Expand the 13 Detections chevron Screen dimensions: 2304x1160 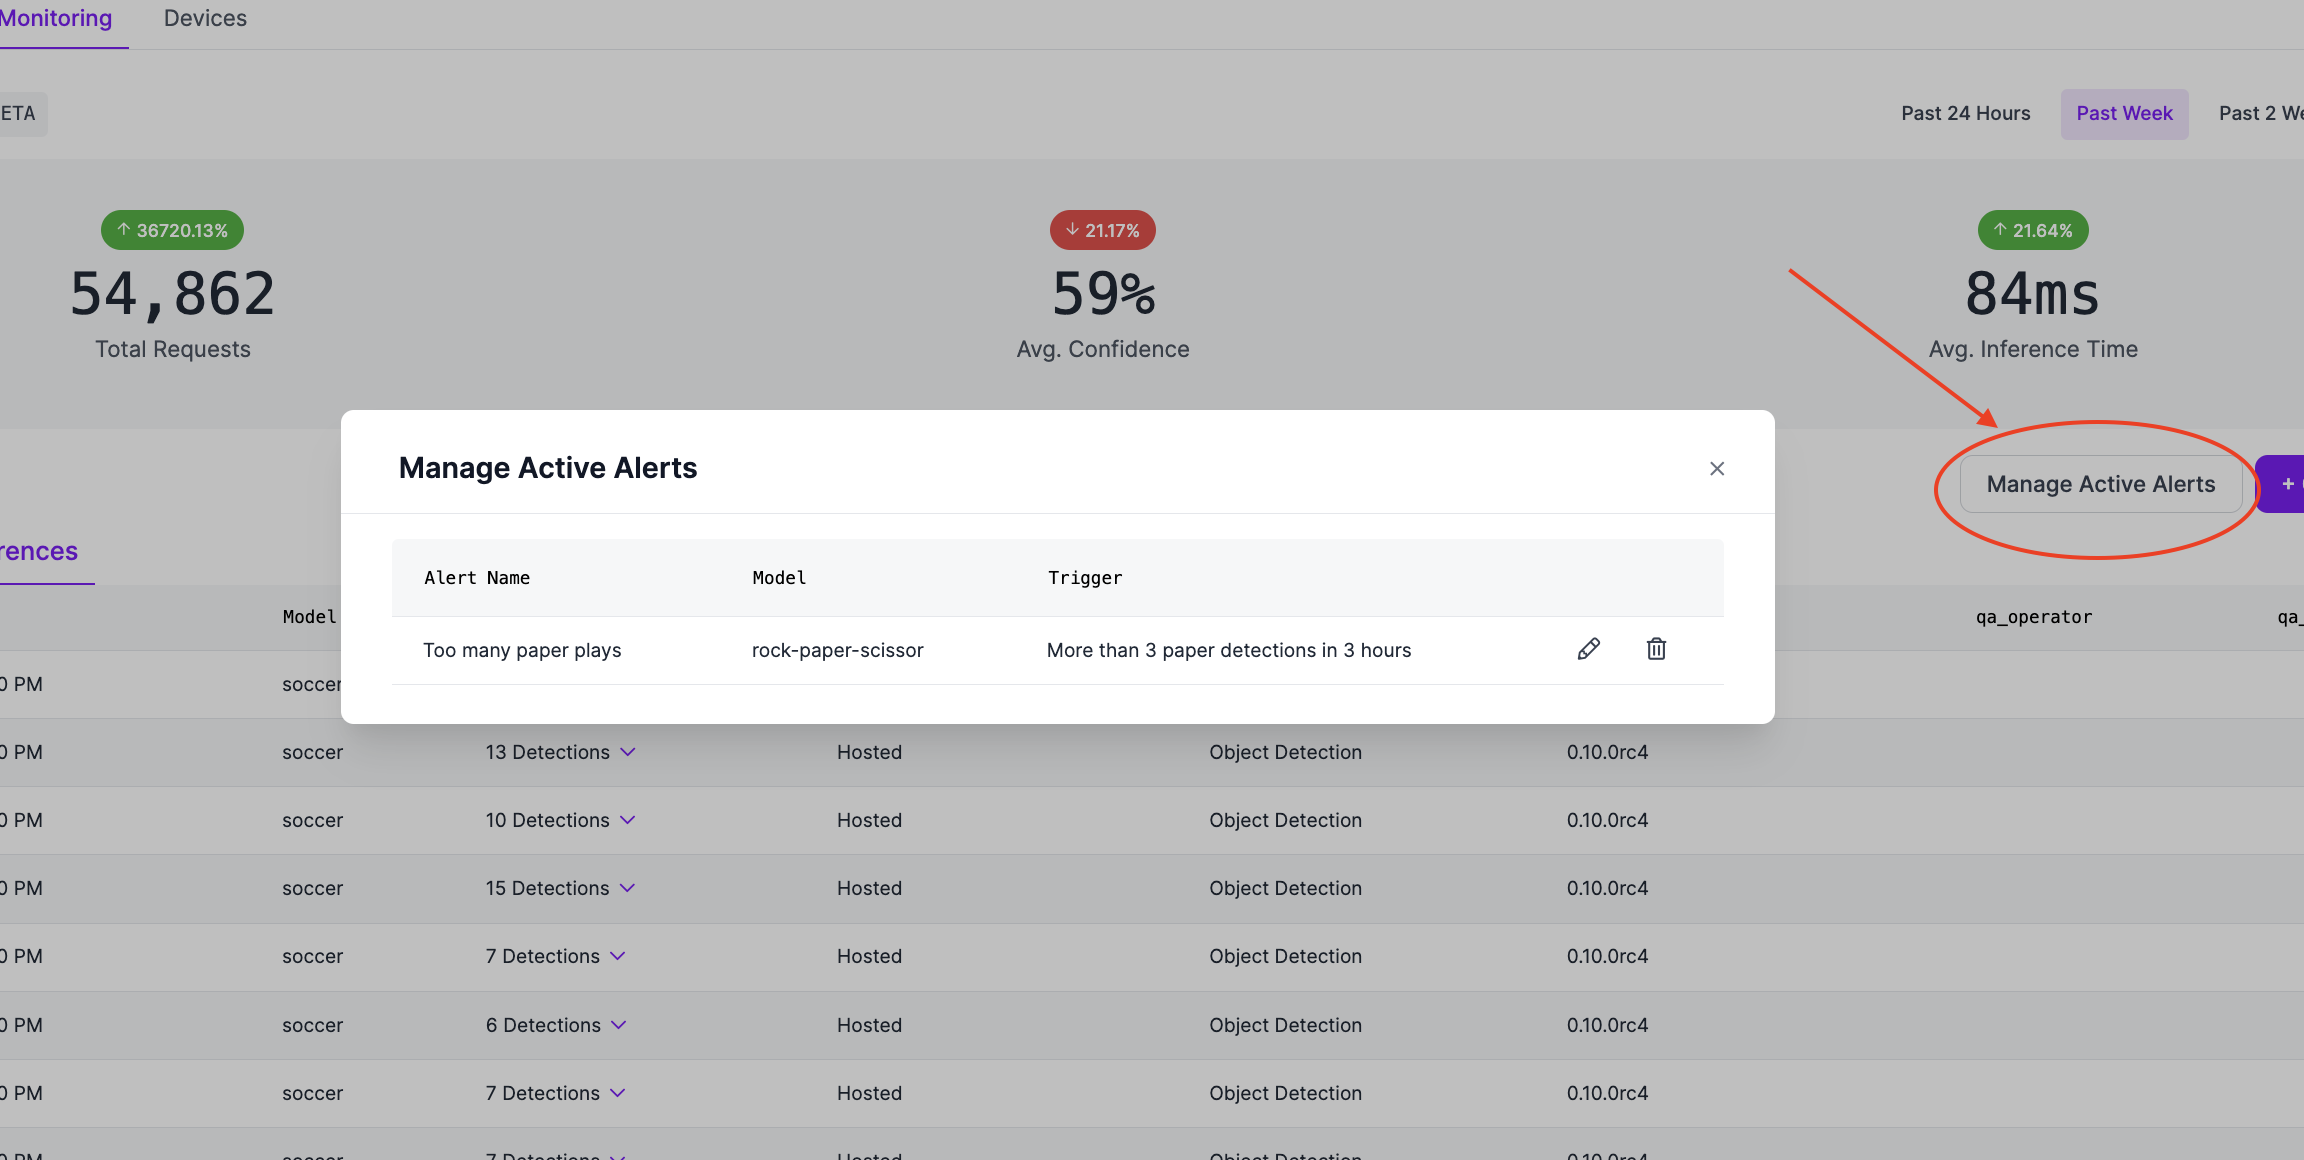pos(628,752)
